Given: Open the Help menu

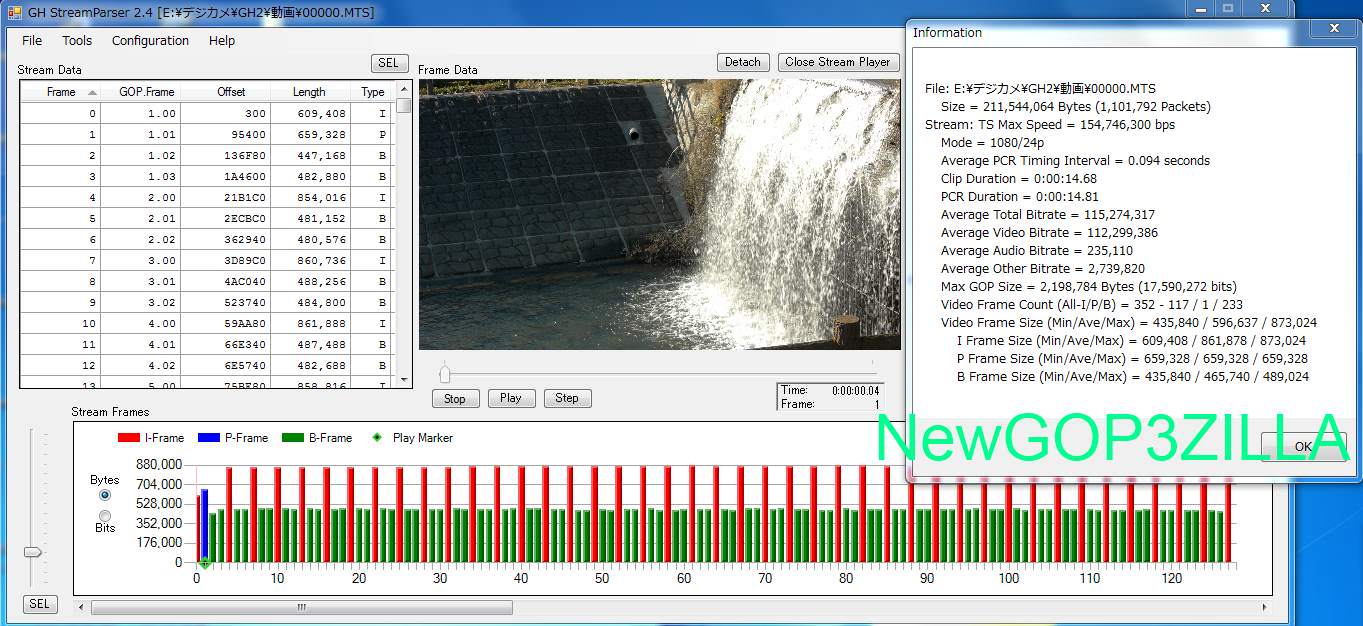Looking at the screenshot, I should pos(222,41).
